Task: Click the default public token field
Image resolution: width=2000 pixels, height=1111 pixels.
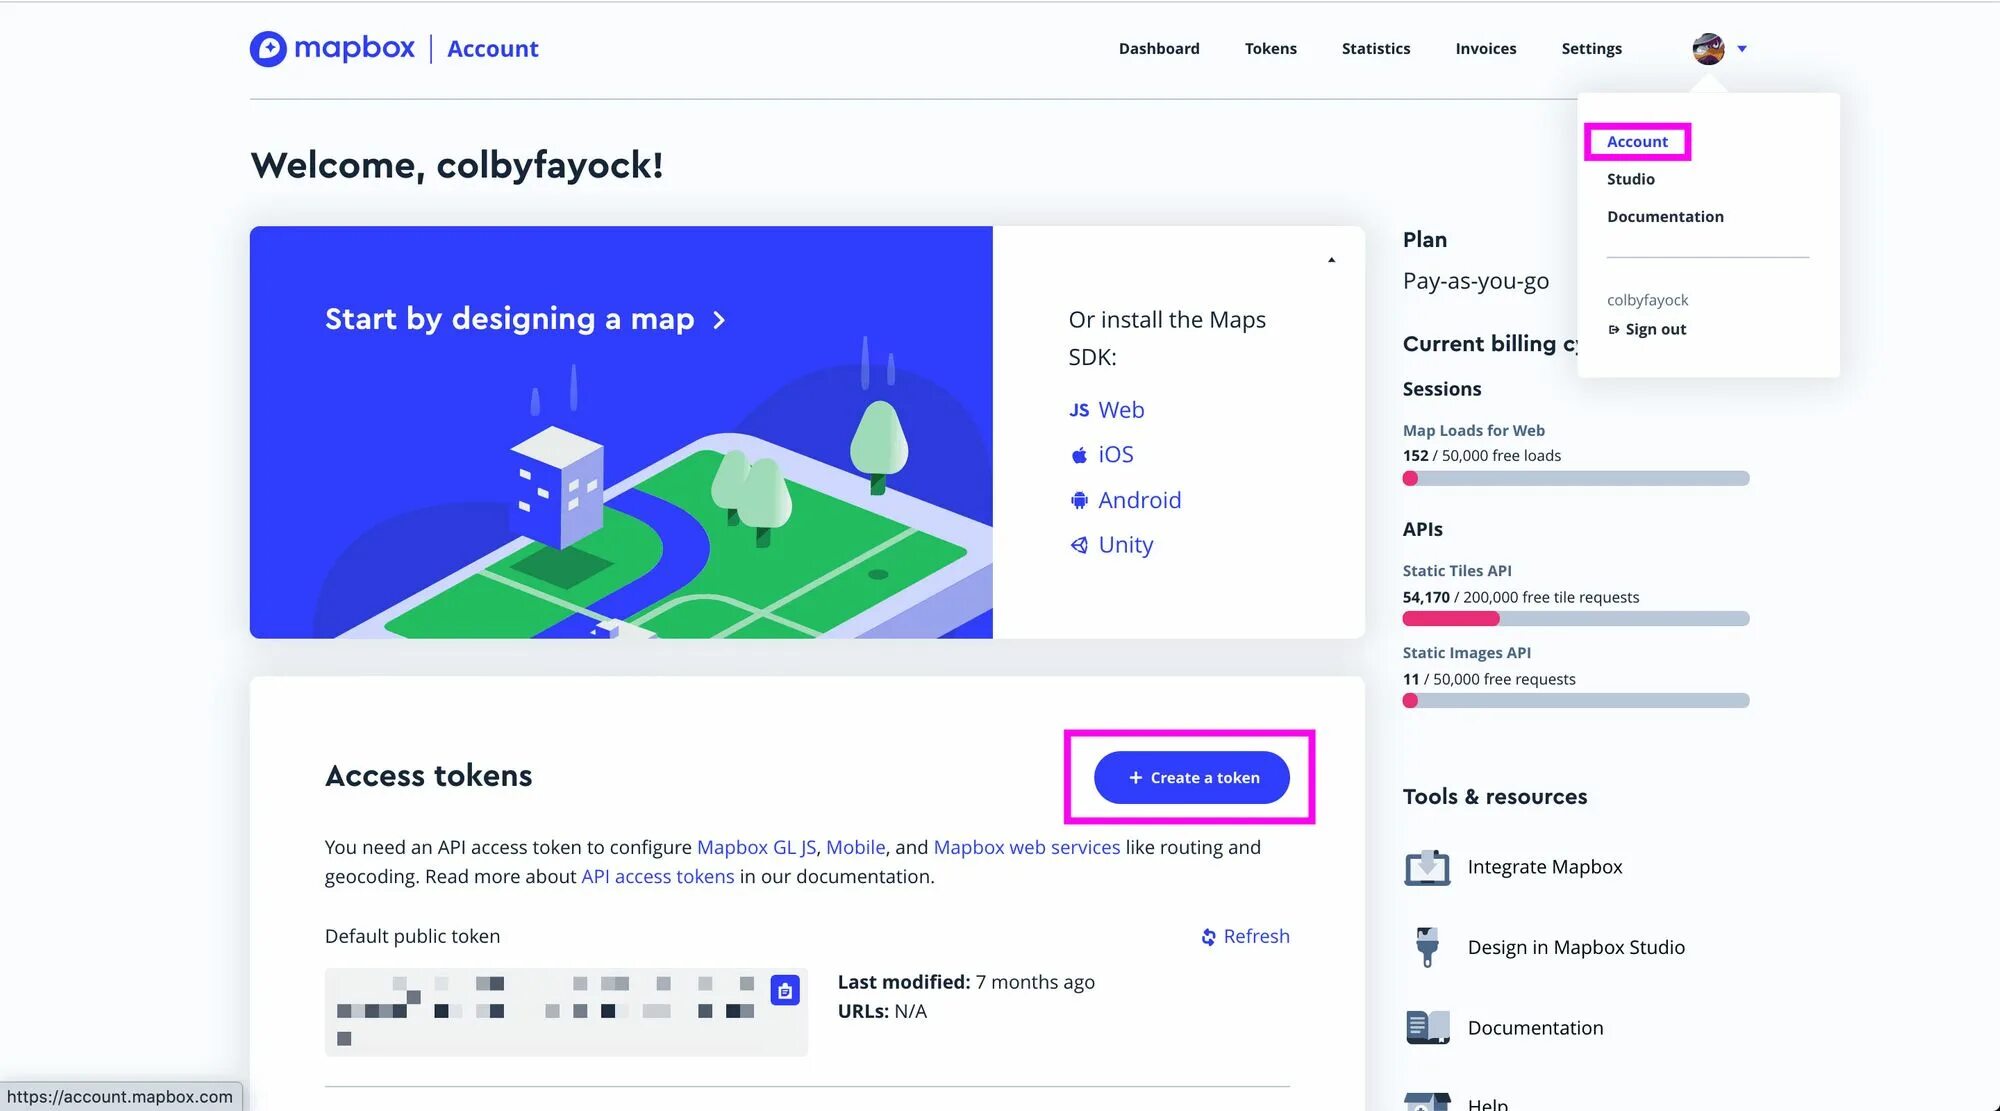Action: point(566,1012)
